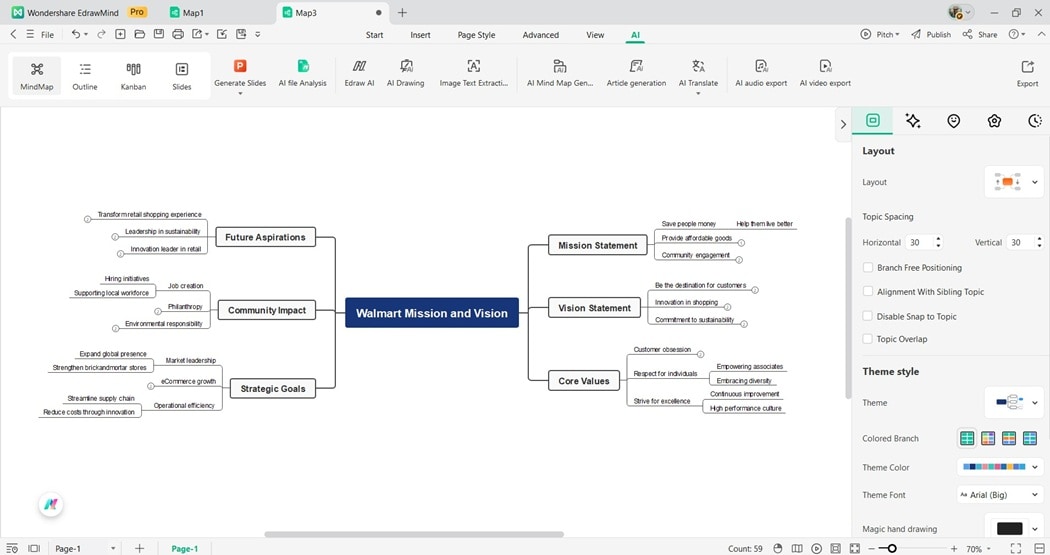Image resolution: width=1050 pixels, height=555 pixels.
Task: Open the AI sparkle panel tab
Action: [x=912, y=121]
